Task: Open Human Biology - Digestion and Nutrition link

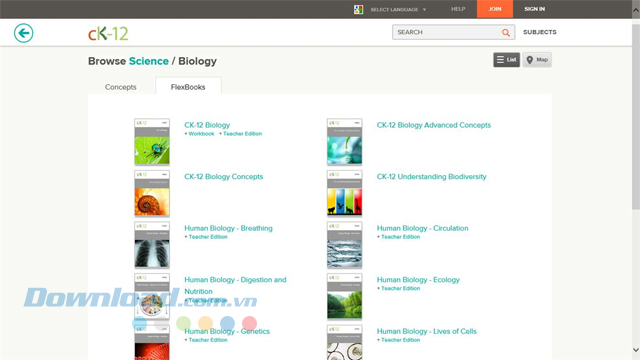Action: pyautogui.click(x=235, y=285)
